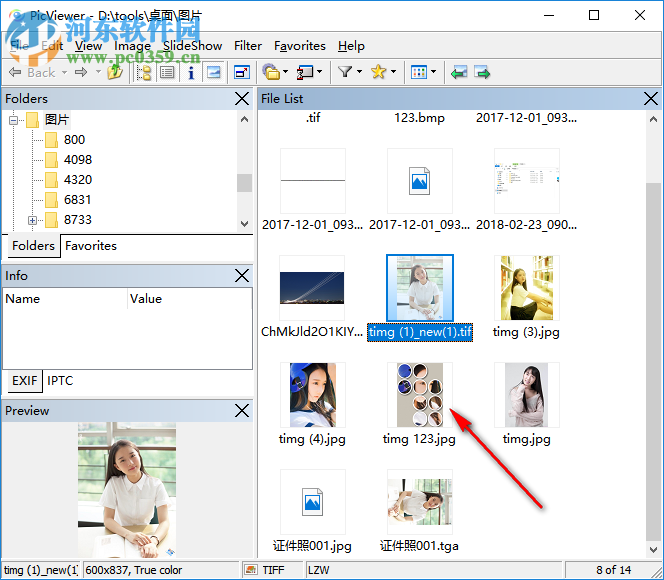Open recent folders dropdown arrow
The image size is (664, 580).
point(285,72)
